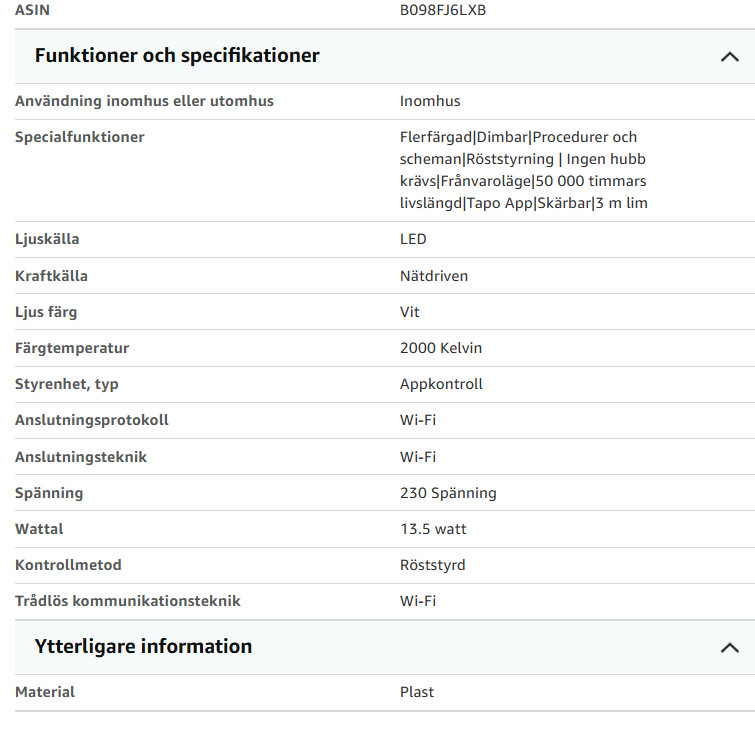Click the Trådlös kommunikationsteknik label
Image resolution: width=755 pixels, height=731 pixels.
[128, 601]
